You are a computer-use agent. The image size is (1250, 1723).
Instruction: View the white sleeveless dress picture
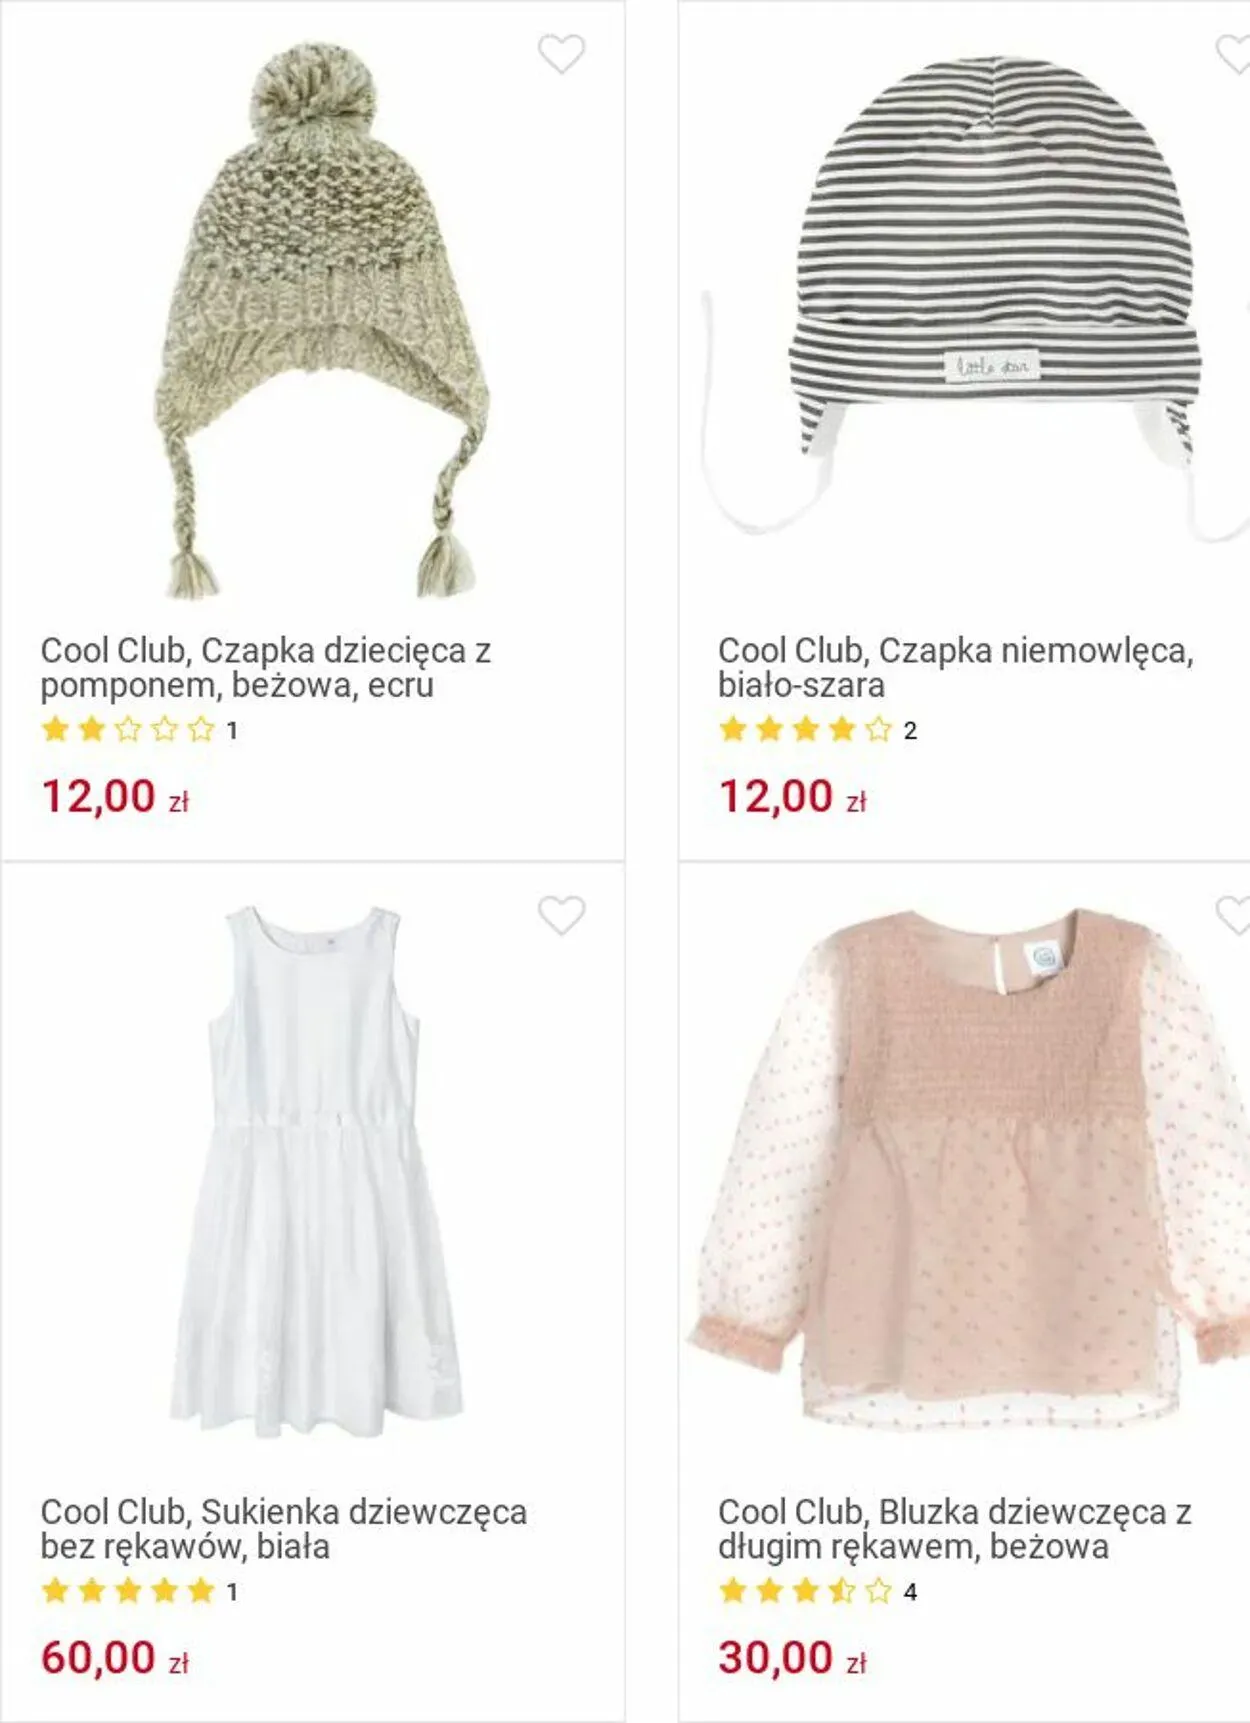(x=315, y=1170)
